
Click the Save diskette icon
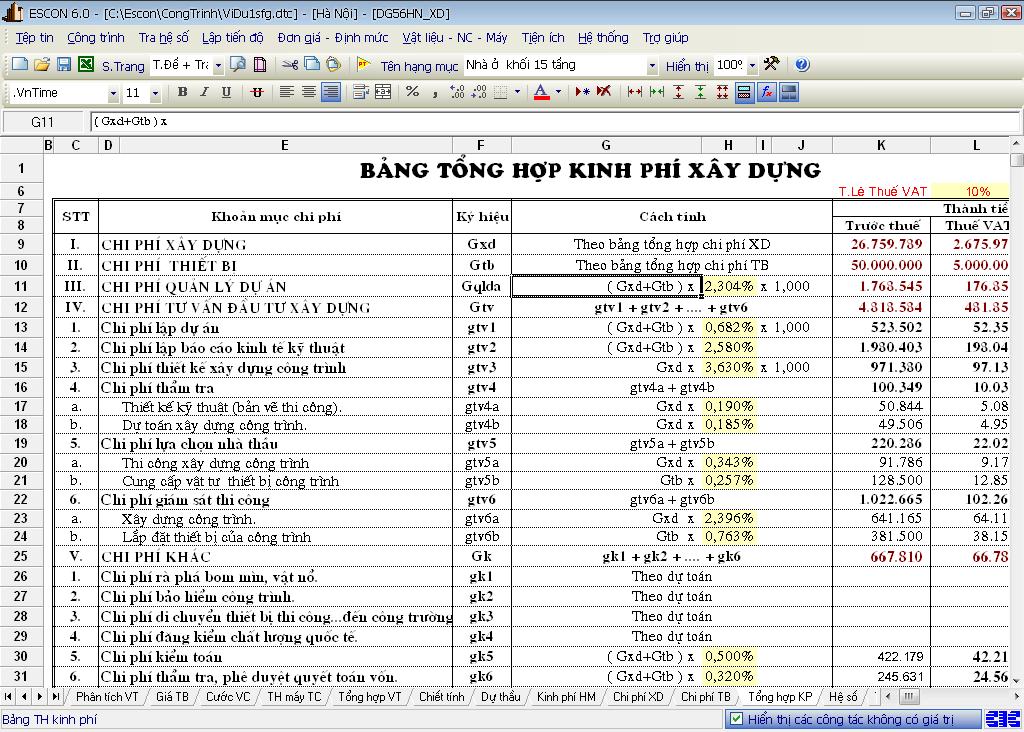64,65
